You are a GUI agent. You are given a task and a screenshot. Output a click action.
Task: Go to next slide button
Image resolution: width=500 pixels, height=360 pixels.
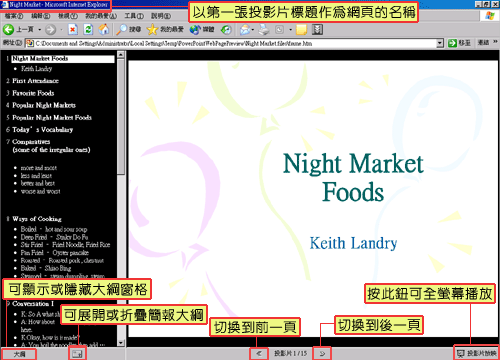tap(322, 354)
